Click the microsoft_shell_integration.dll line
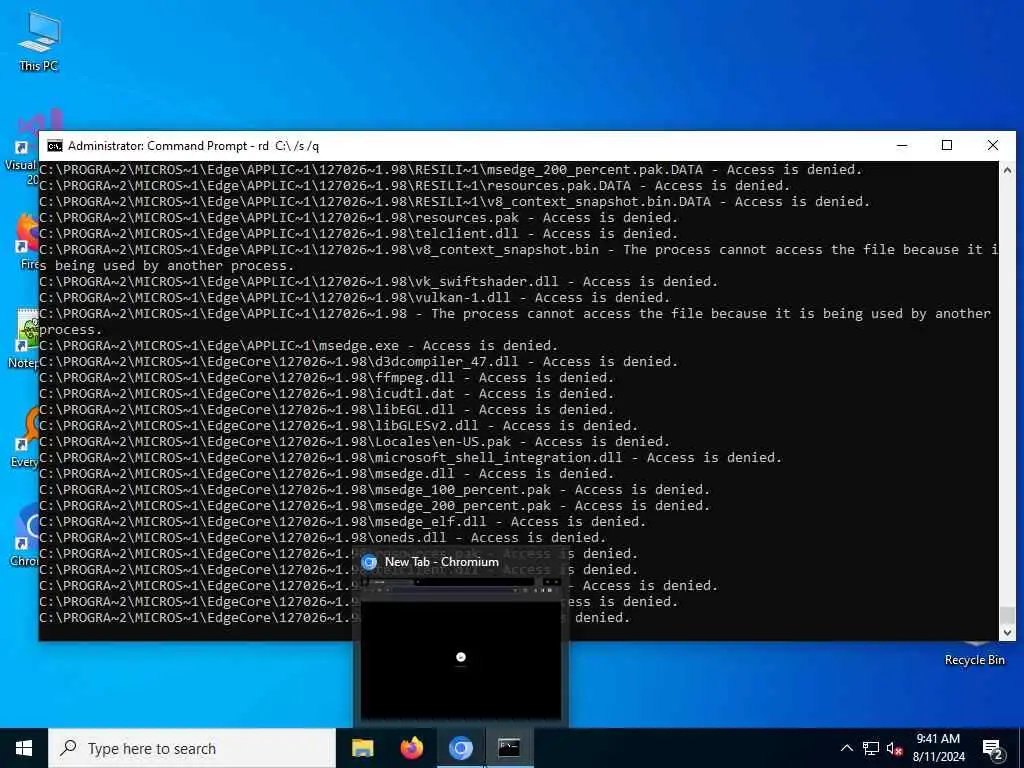The image size is (1024, 768). (x=411, y=458)
